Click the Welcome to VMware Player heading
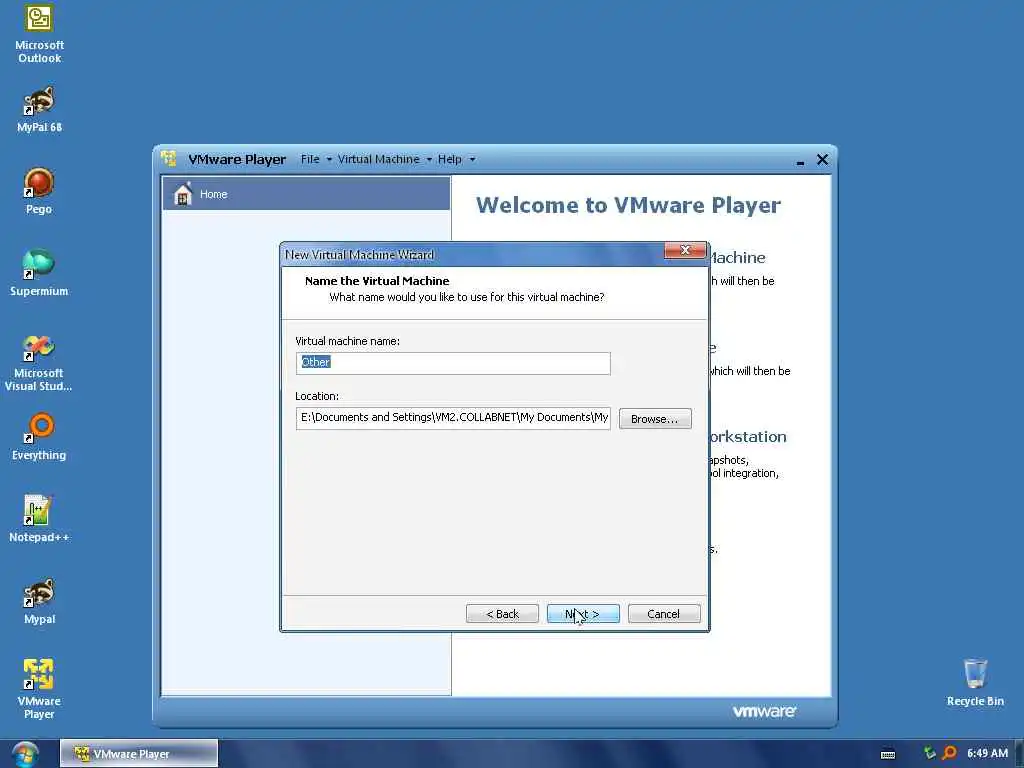The height and width of the screenshot is (768, 1024). (628, 205)
